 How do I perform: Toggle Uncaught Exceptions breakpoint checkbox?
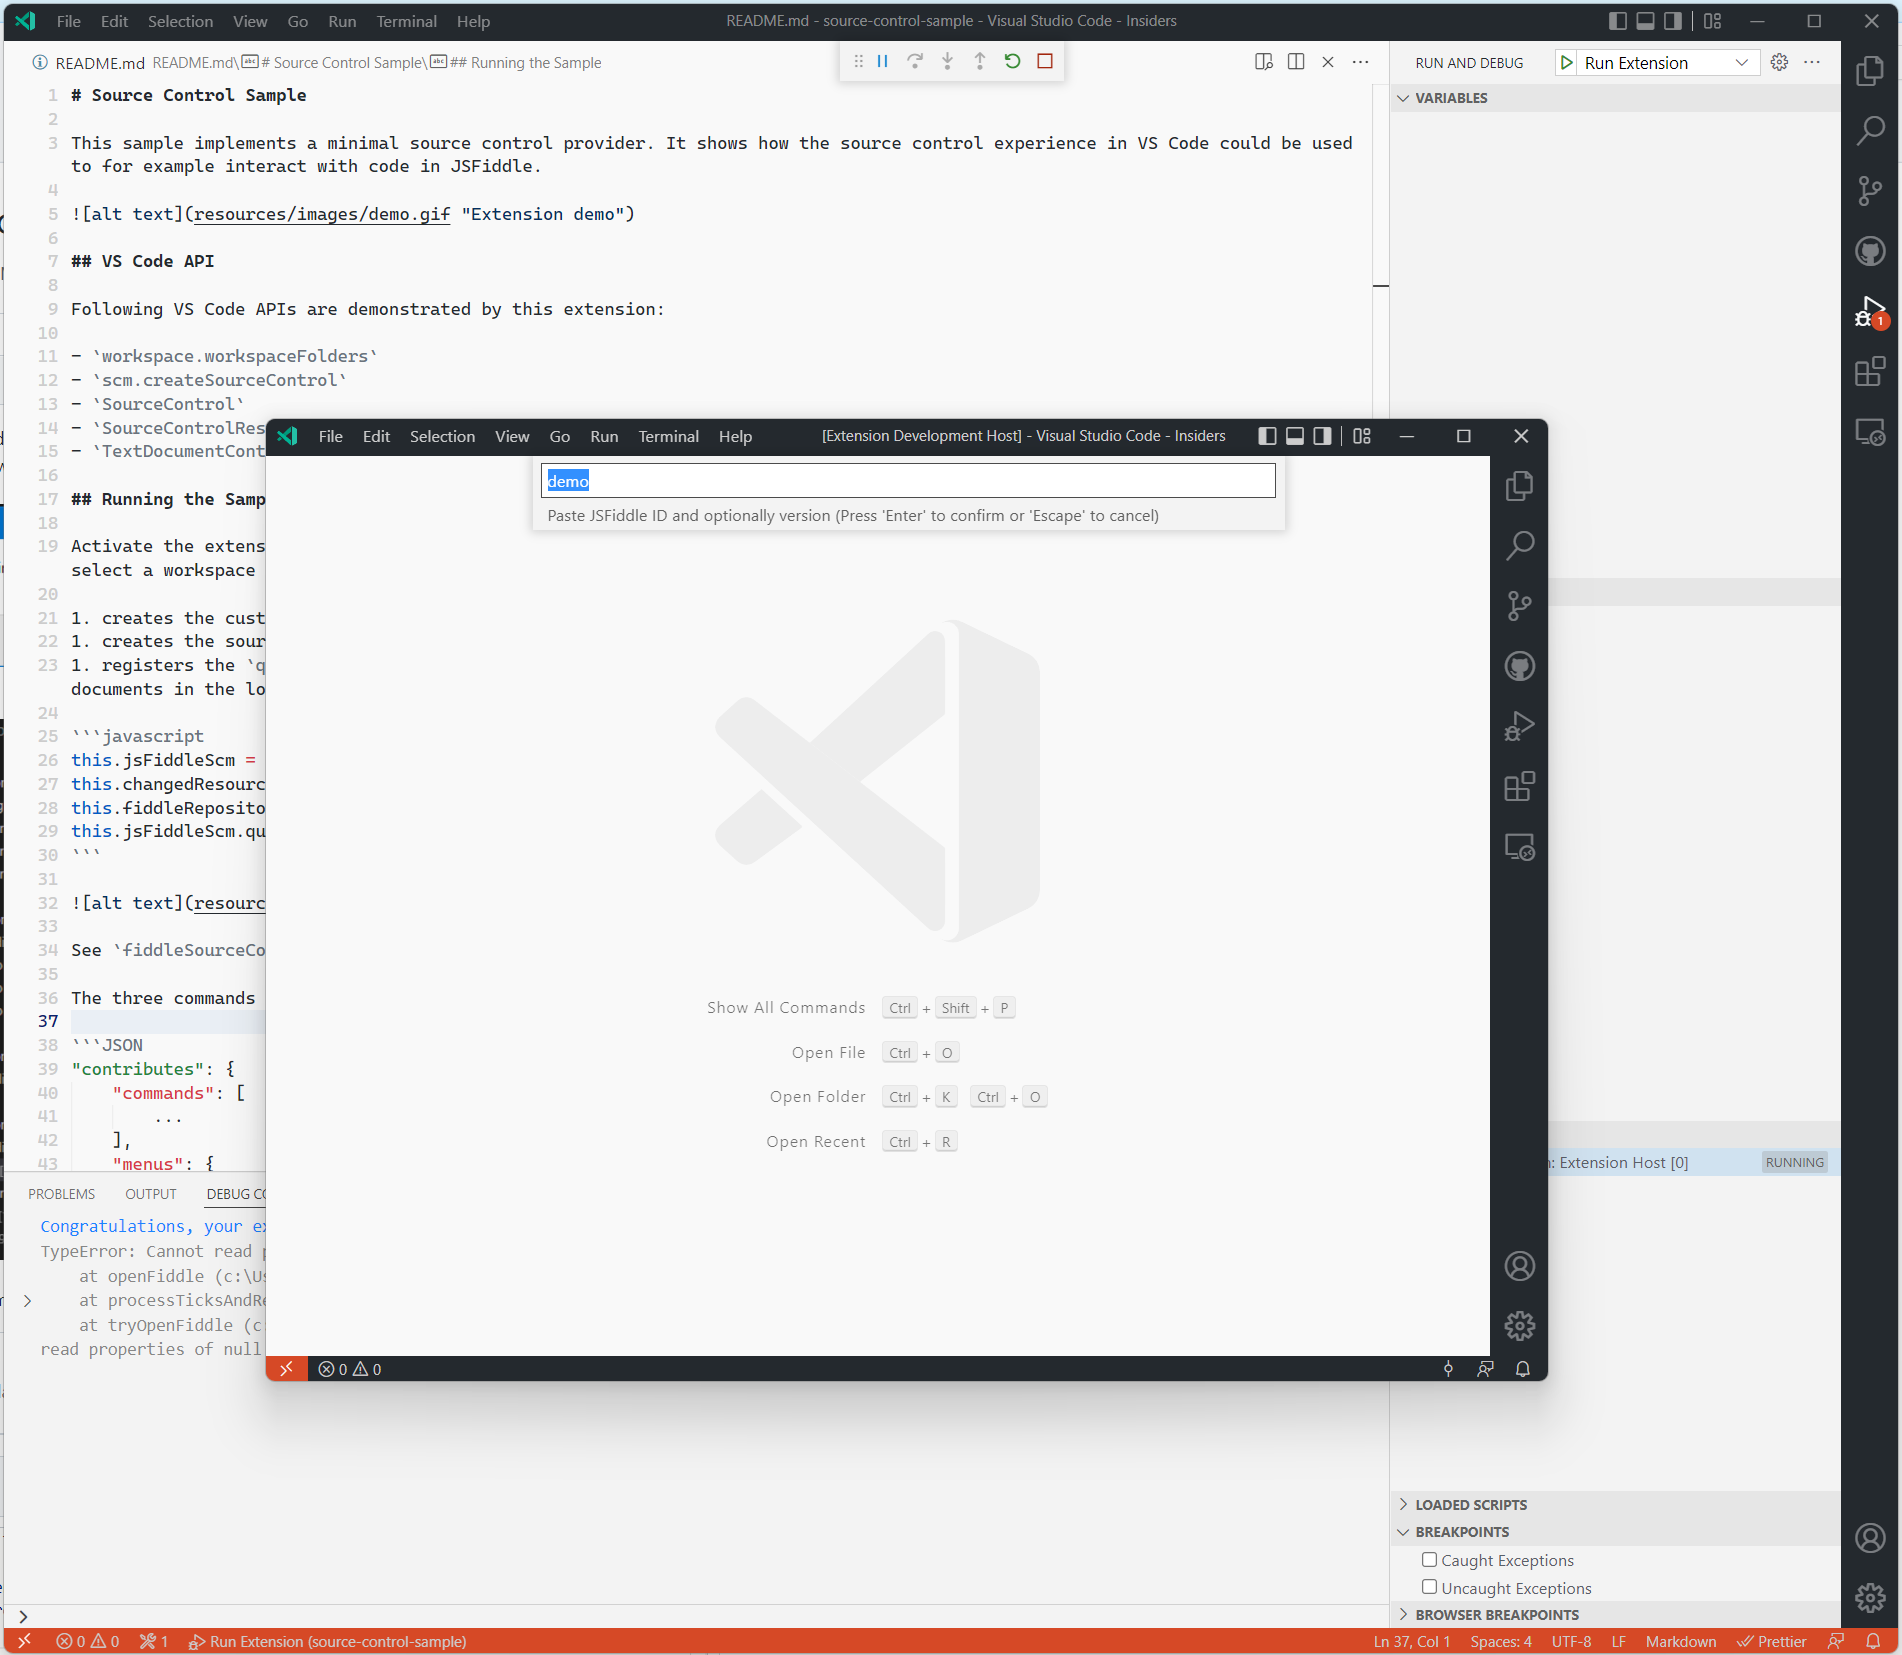click(1430, 1587)
